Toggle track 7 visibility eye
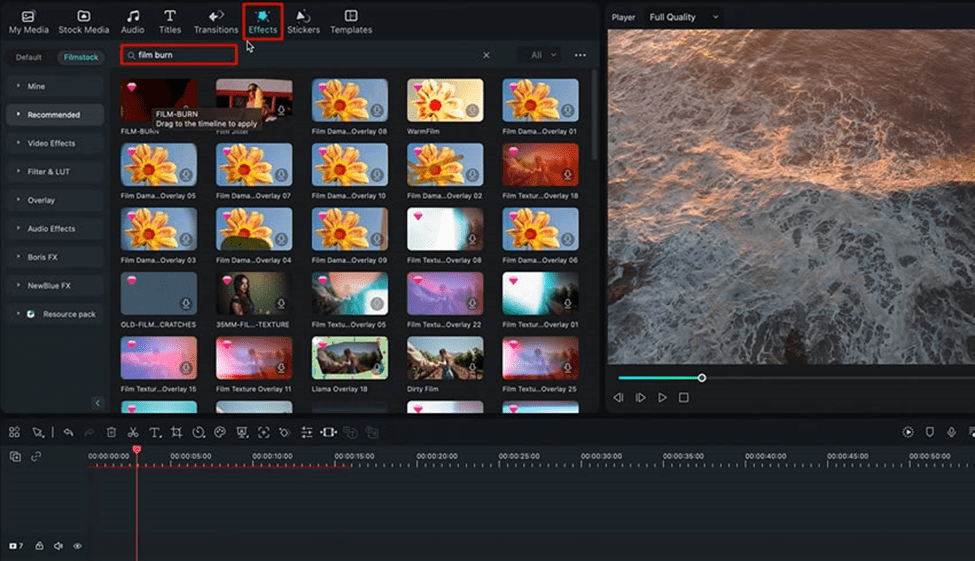This screenshot has height=561, width=975. [x=78, y=546]
